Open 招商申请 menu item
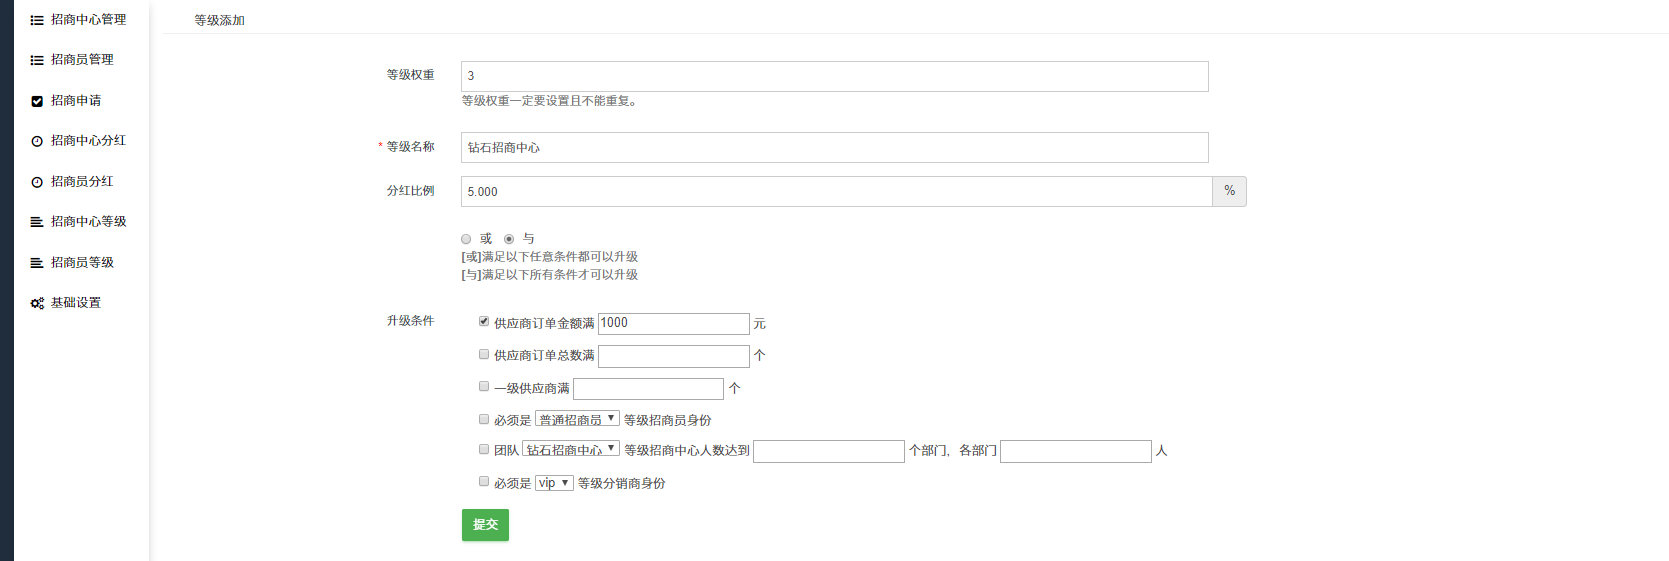Viewport: 1669px width, 561px height. (x=76, y=101)
